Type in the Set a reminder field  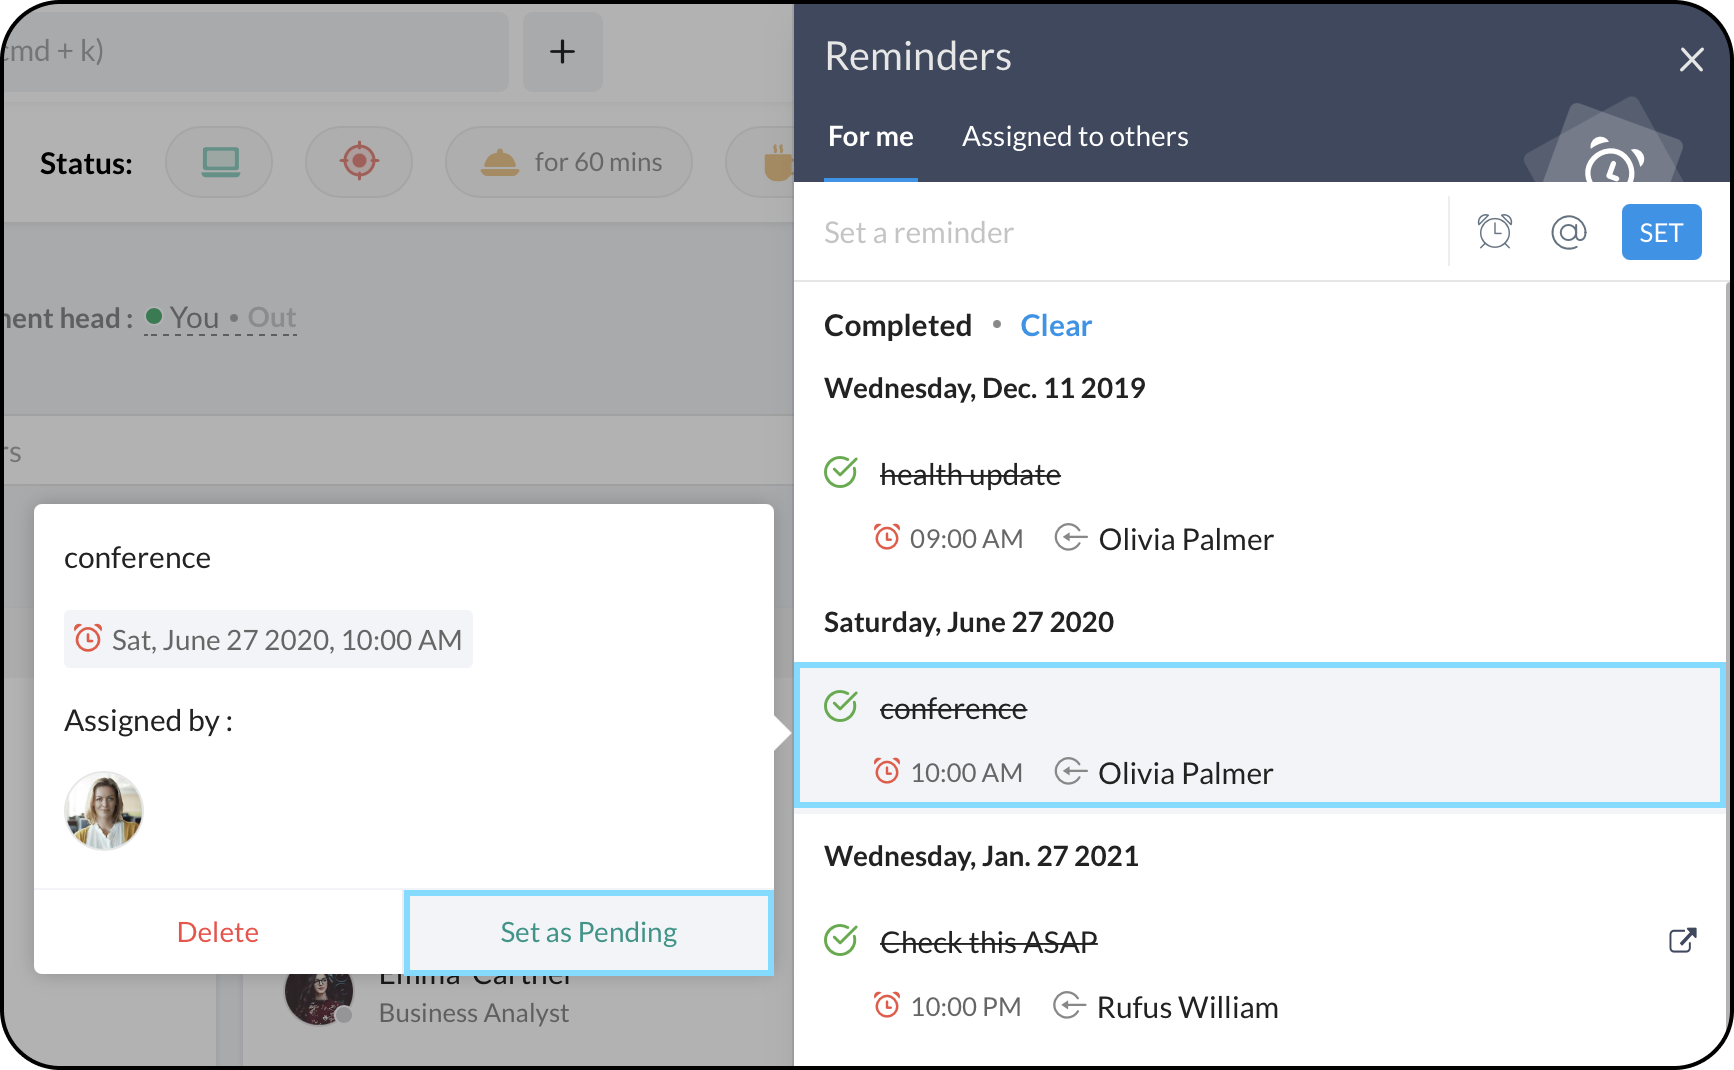pos(1120,233)
